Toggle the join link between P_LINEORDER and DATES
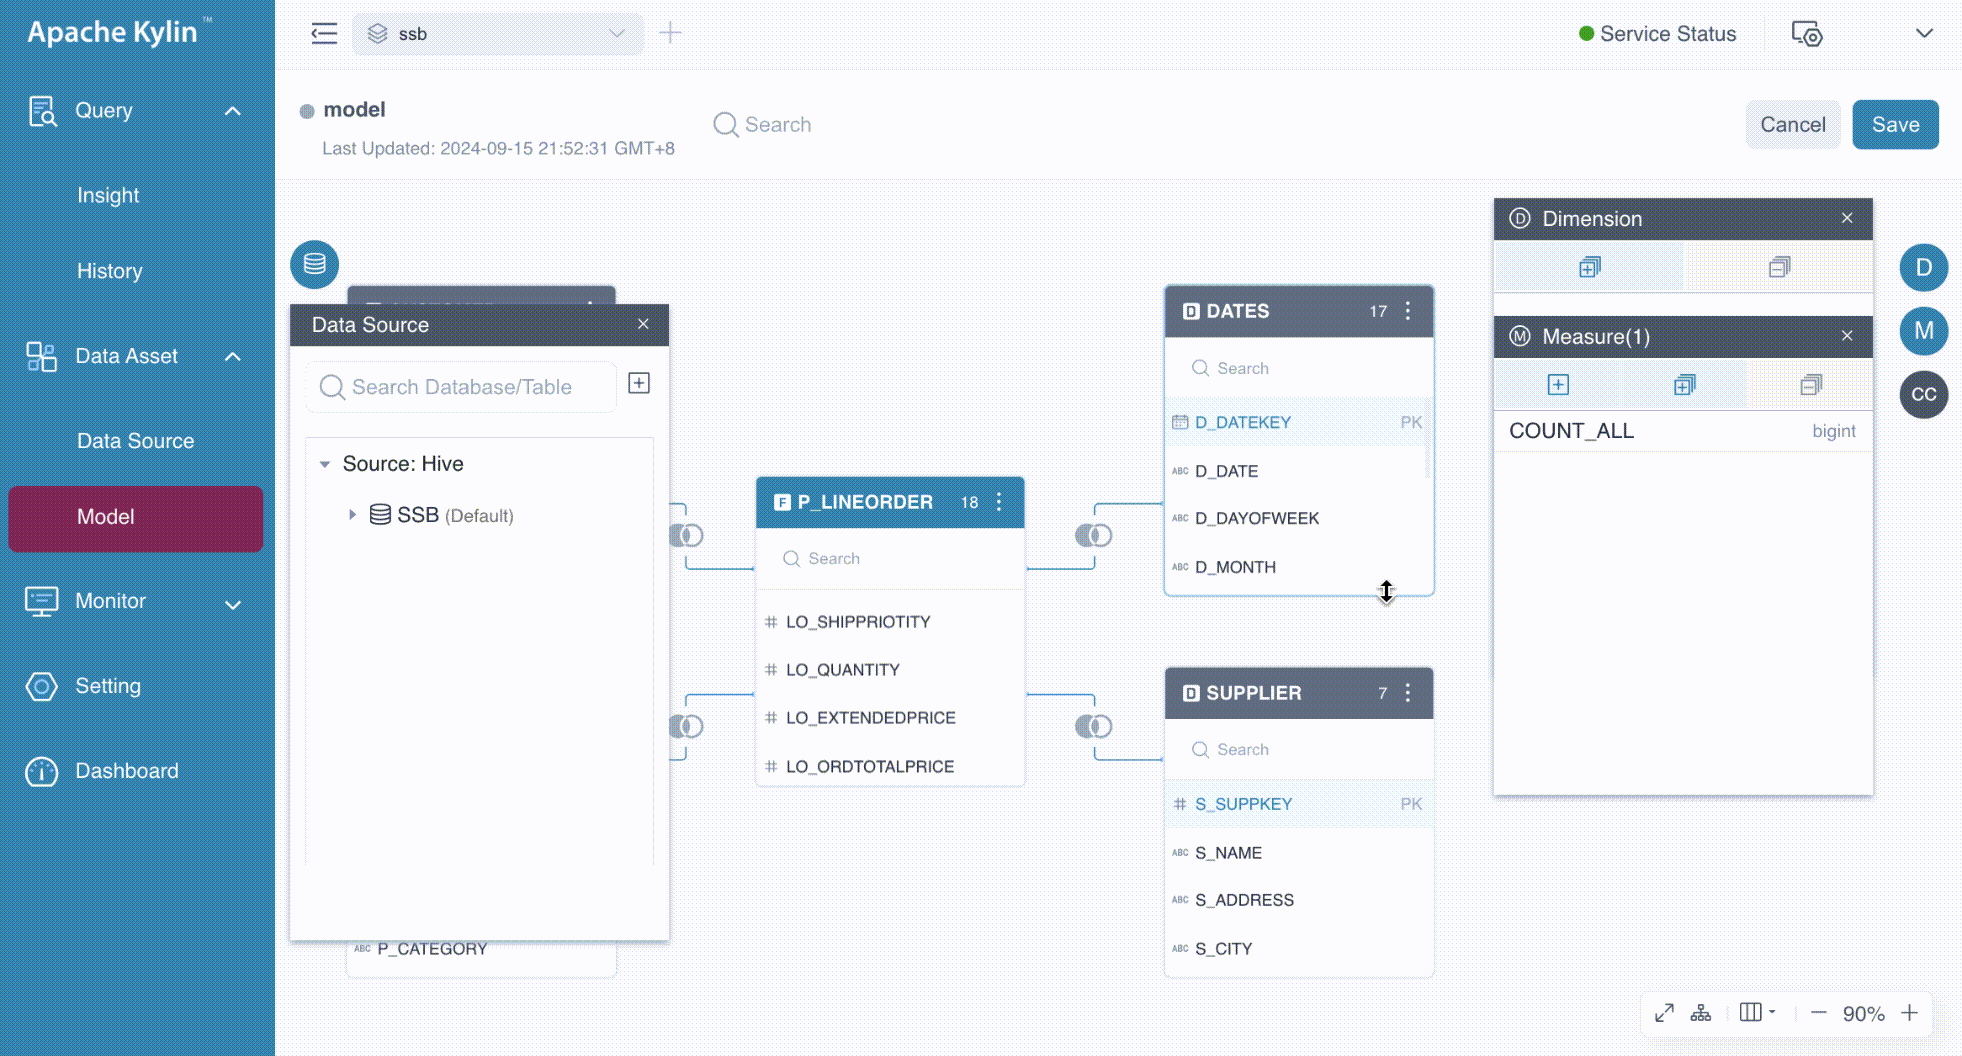This screenshot has height=1056, width=1962. coord(1093,536)
